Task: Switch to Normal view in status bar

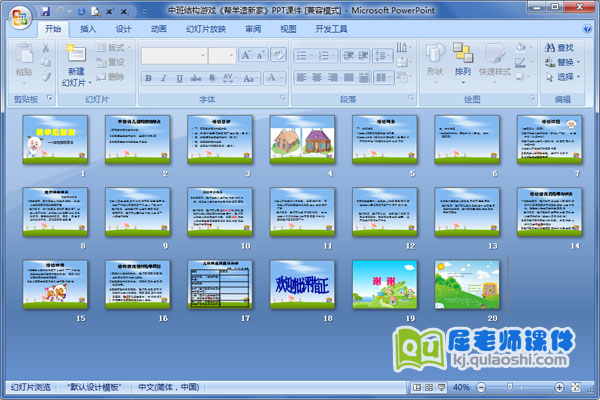Action: pyautogui.click(x=417, y=387)
